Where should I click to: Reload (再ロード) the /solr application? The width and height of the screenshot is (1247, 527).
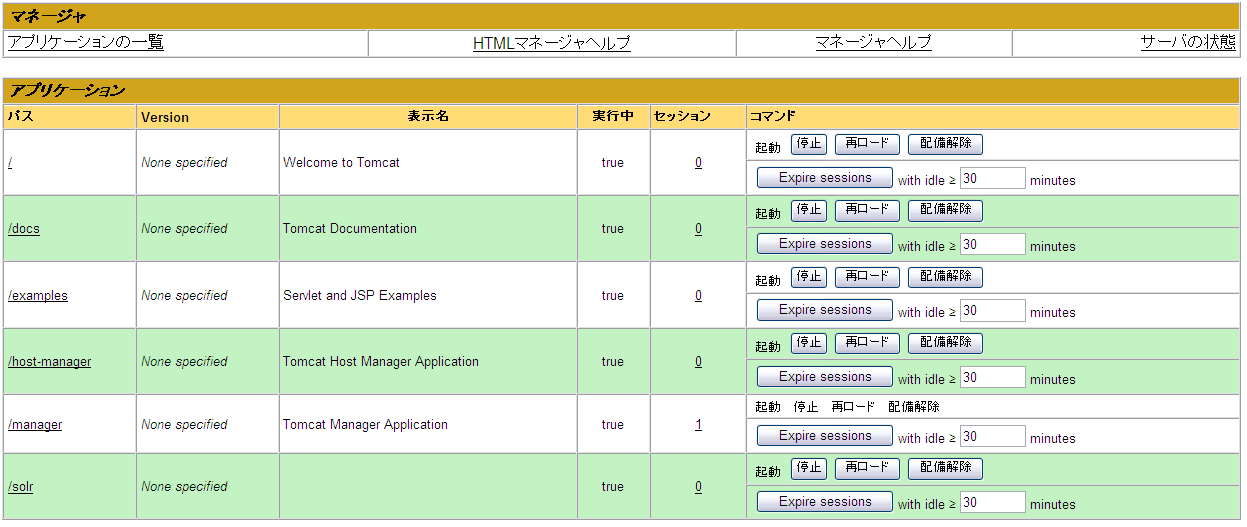(867, 468)
